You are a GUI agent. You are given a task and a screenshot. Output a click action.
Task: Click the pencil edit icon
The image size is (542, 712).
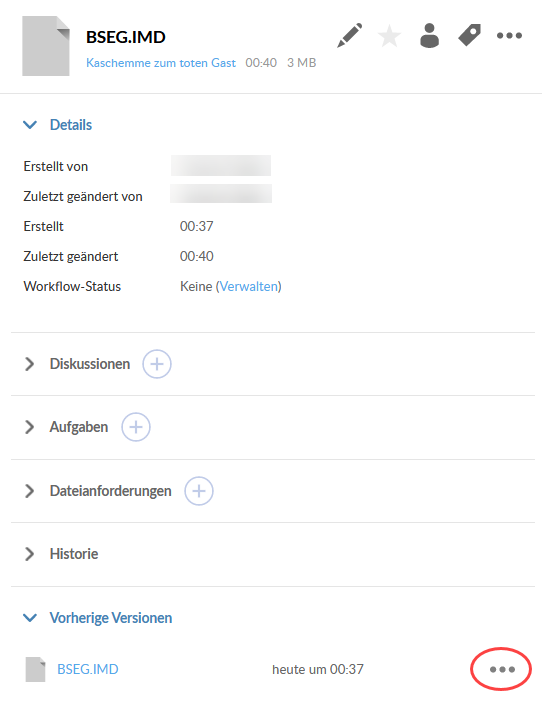pyautogui.click(x=350, y=35)
